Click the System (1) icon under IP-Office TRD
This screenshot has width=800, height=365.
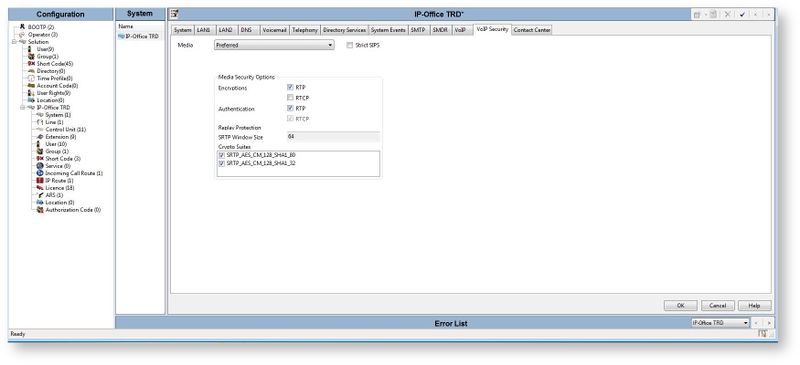tap(40, 115)
